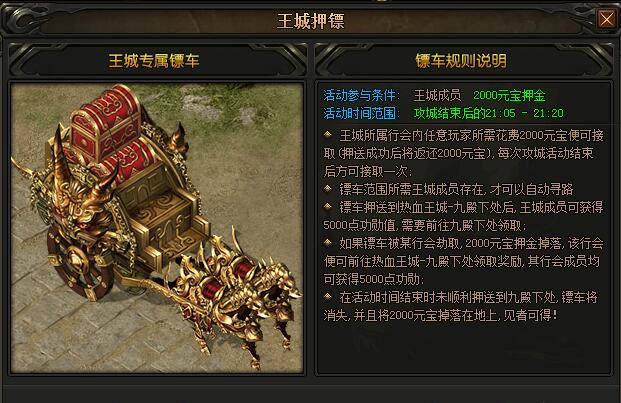The image size is (621, 403).
Task: Click the 王城押镖 window title
Action: (310, 21)
